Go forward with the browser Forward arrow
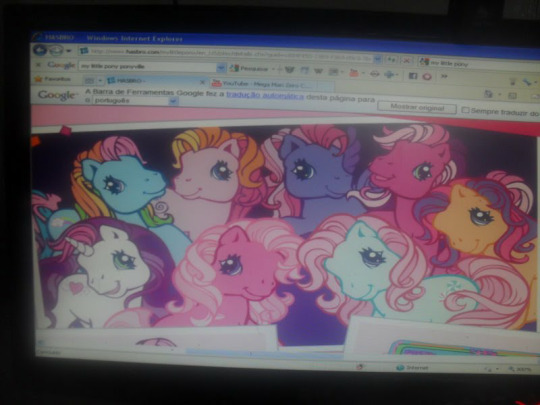 pos(55,51)
